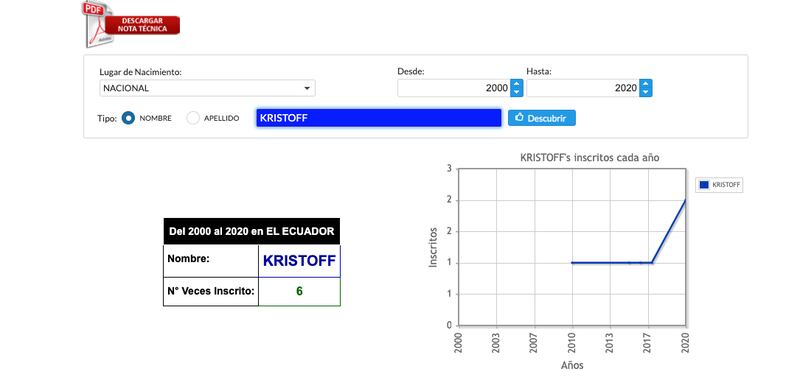Select the APELLIDO radio option

tap(193, 118)
